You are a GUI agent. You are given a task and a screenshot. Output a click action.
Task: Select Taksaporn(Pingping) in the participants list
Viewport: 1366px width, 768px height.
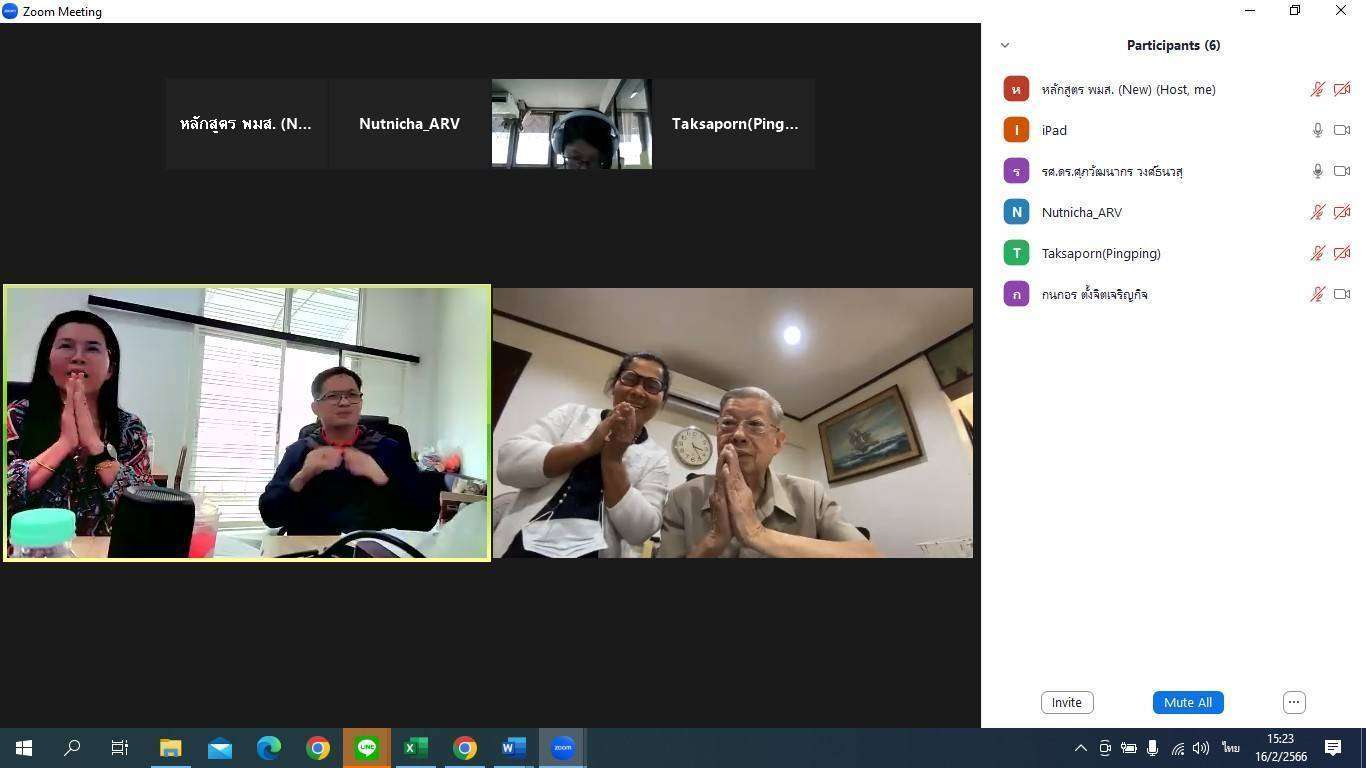click(1101, 253)
